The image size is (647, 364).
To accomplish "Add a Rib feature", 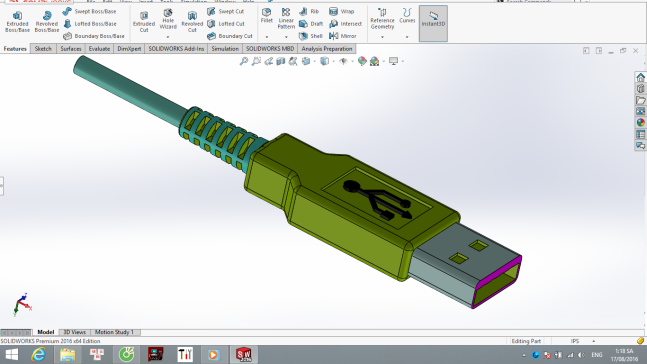I will click(309, 12).
